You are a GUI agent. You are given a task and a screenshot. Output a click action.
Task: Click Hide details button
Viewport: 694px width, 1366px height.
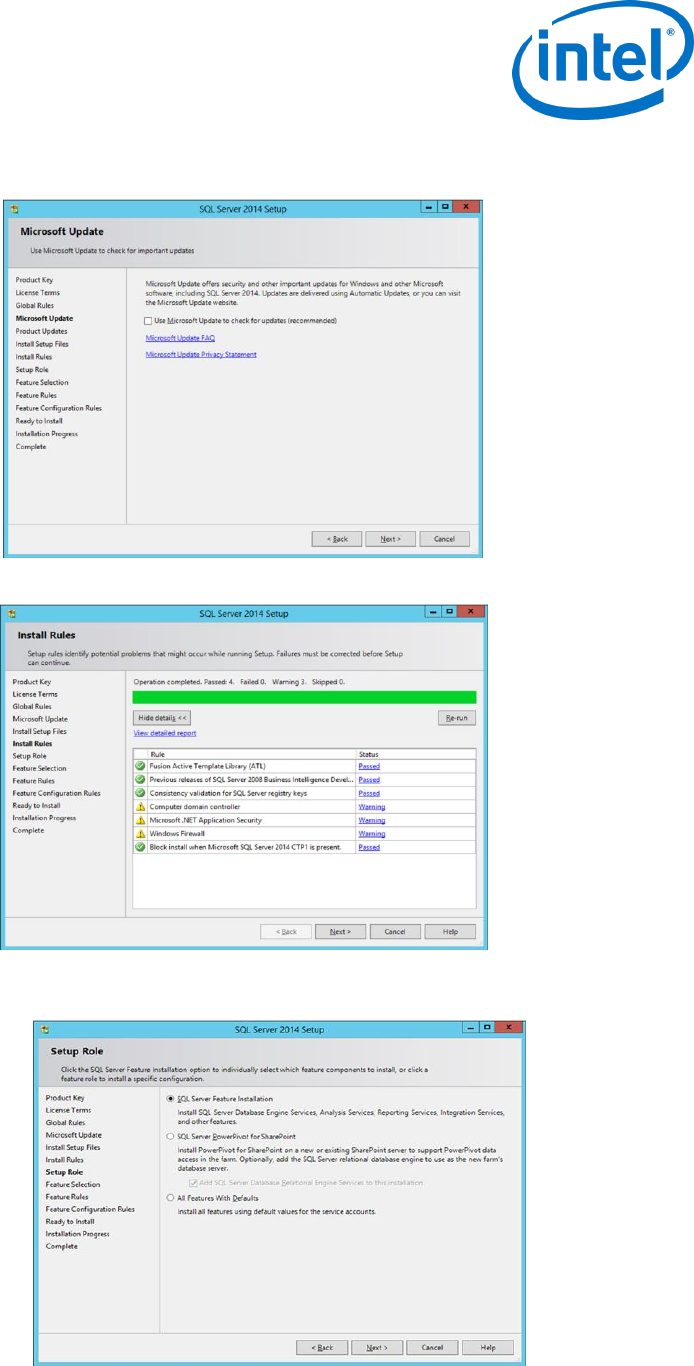point(162,717)
